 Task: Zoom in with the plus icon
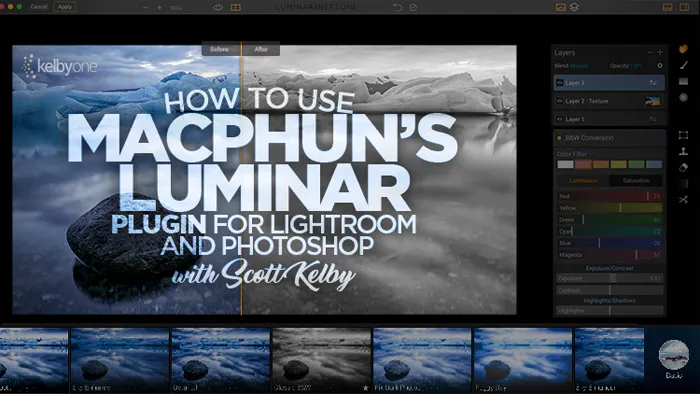[159, 8]
